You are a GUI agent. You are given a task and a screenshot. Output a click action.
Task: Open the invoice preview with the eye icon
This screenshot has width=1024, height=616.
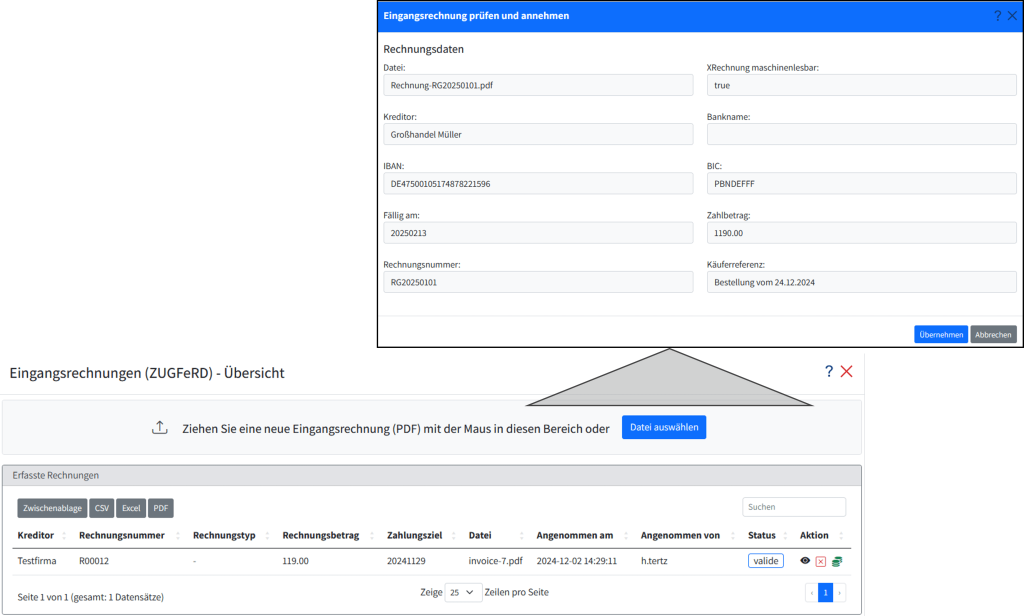coord(805,561)
